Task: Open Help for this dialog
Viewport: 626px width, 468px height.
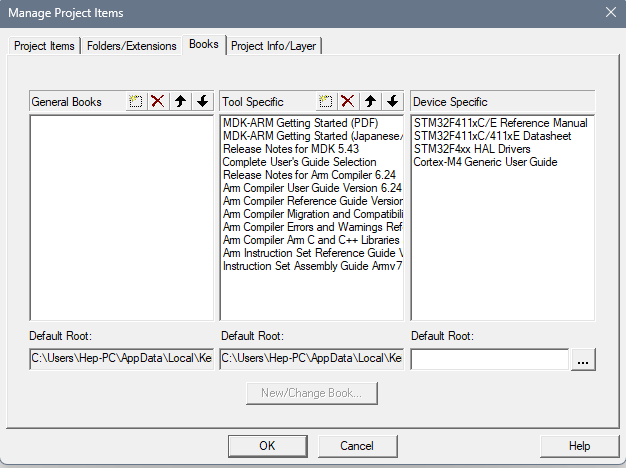Action: point(579,446)
